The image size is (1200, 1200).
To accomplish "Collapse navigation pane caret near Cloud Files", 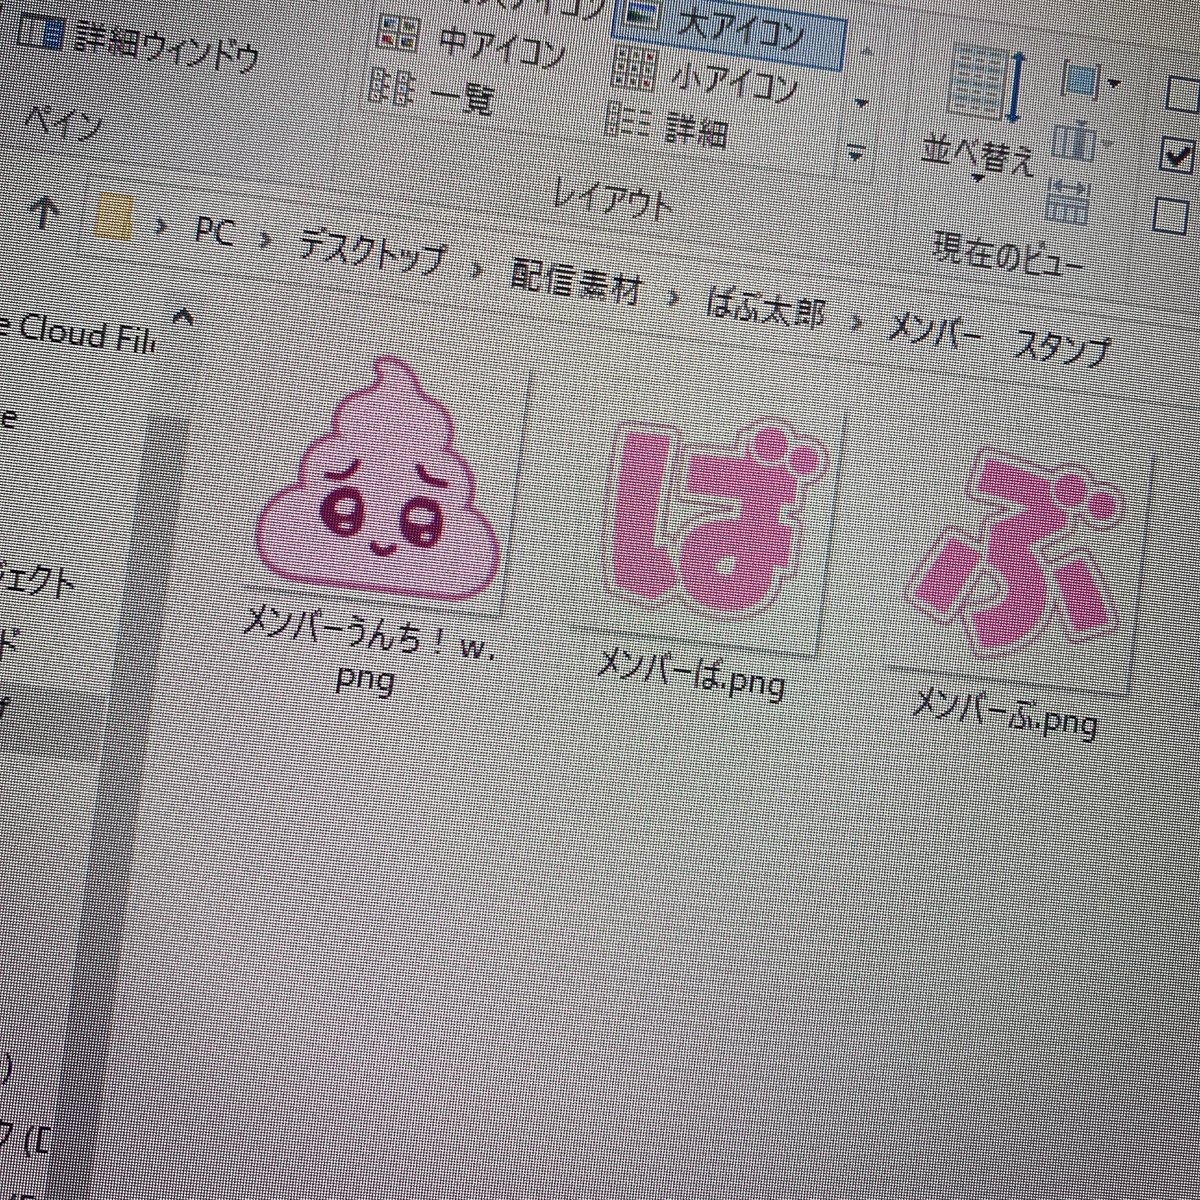I will coord(183,318).
